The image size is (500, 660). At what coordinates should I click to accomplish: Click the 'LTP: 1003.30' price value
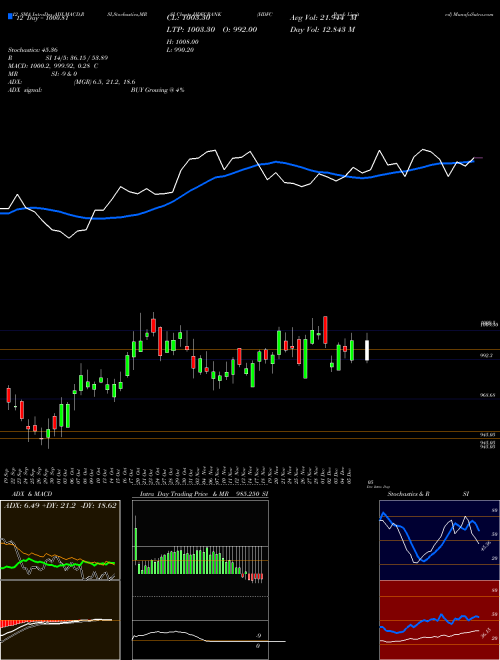coord(191,29)
